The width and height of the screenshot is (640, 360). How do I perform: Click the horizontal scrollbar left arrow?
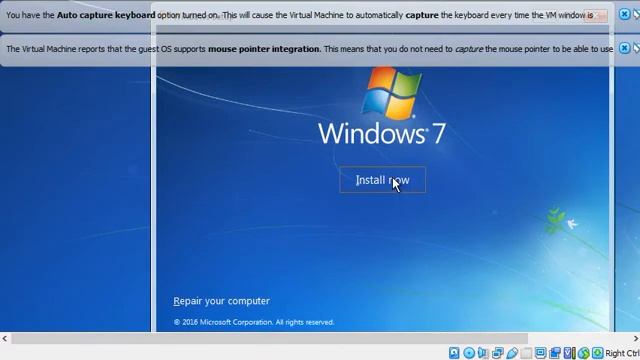click(4, 338)
